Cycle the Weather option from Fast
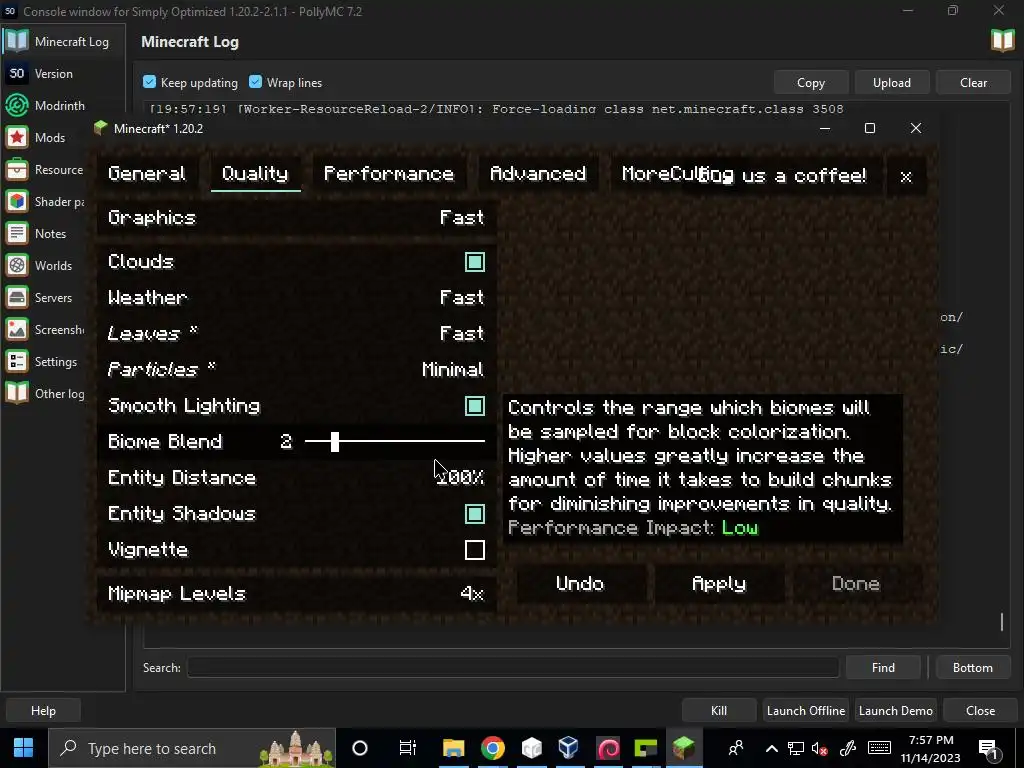This screenshot has width=1024, height=768. tap(297, 298)
